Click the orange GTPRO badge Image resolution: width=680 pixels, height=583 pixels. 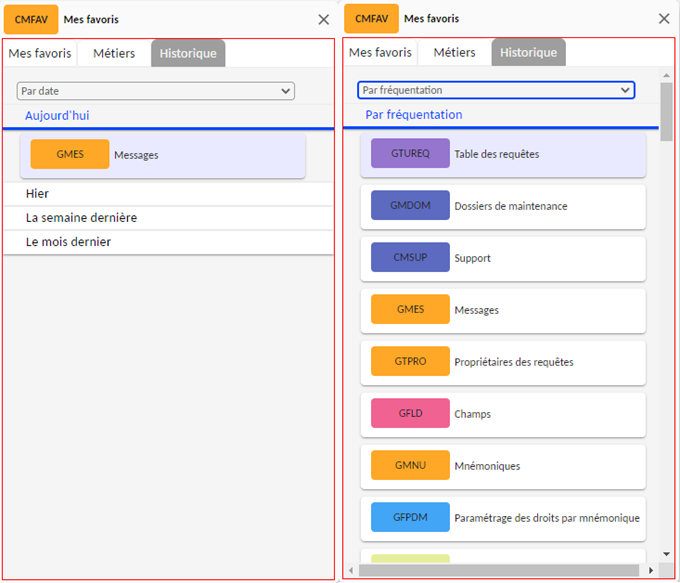point(410,362)
